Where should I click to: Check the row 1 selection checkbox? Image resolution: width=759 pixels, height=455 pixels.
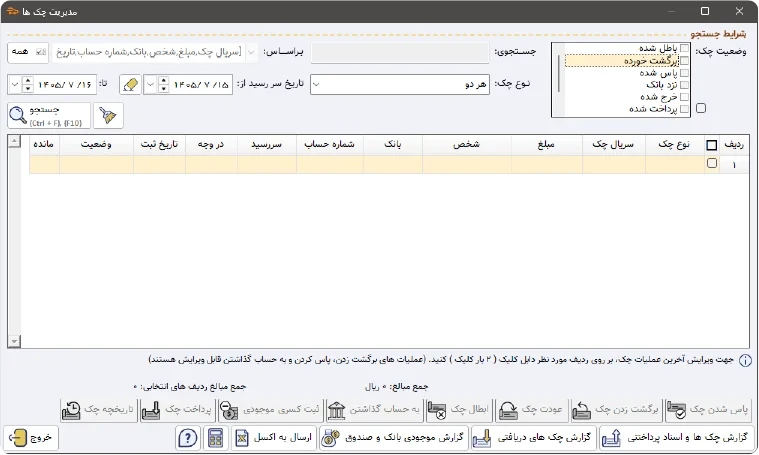coord(712,164)
